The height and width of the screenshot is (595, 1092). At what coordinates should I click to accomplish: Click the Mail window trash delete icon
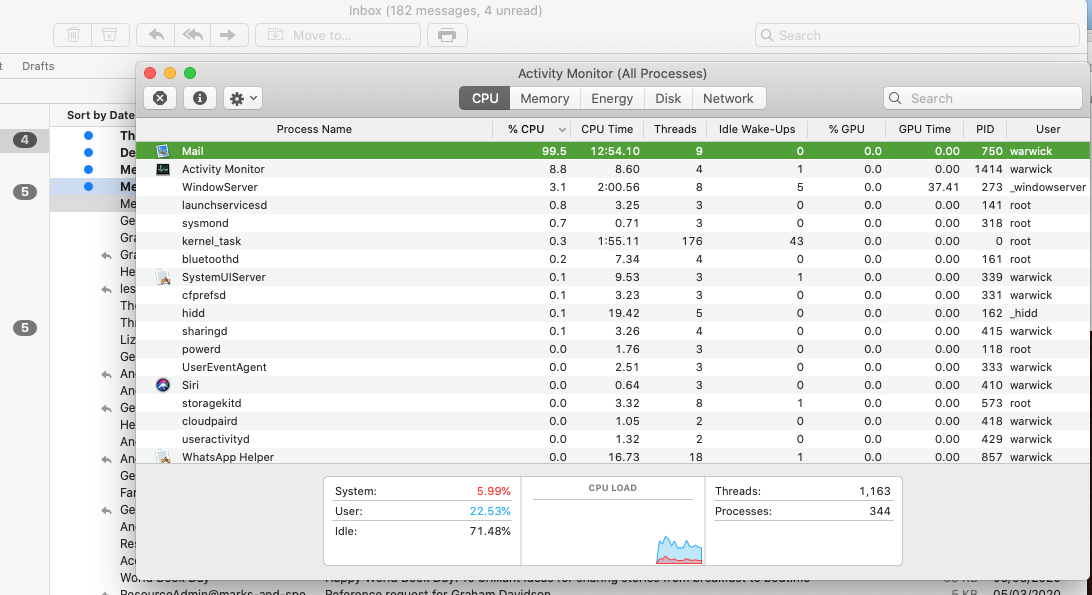point(73,35)
